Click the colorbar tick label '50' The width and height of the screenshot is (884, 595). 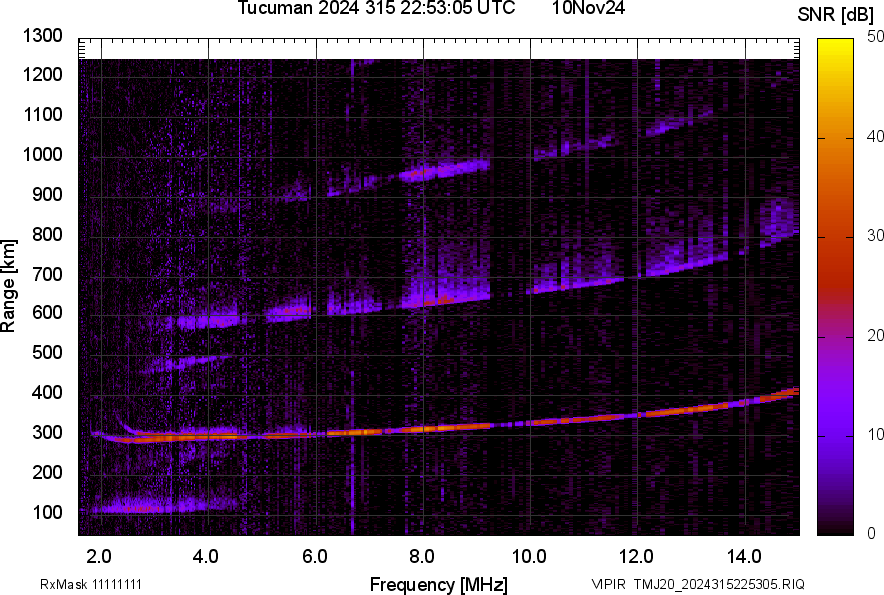(x=875, y=37)
